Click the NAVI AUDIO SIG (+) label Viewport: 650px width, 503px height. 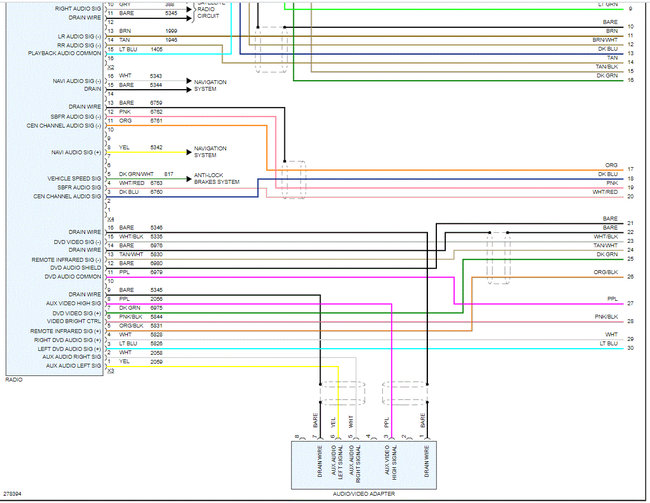76,153
